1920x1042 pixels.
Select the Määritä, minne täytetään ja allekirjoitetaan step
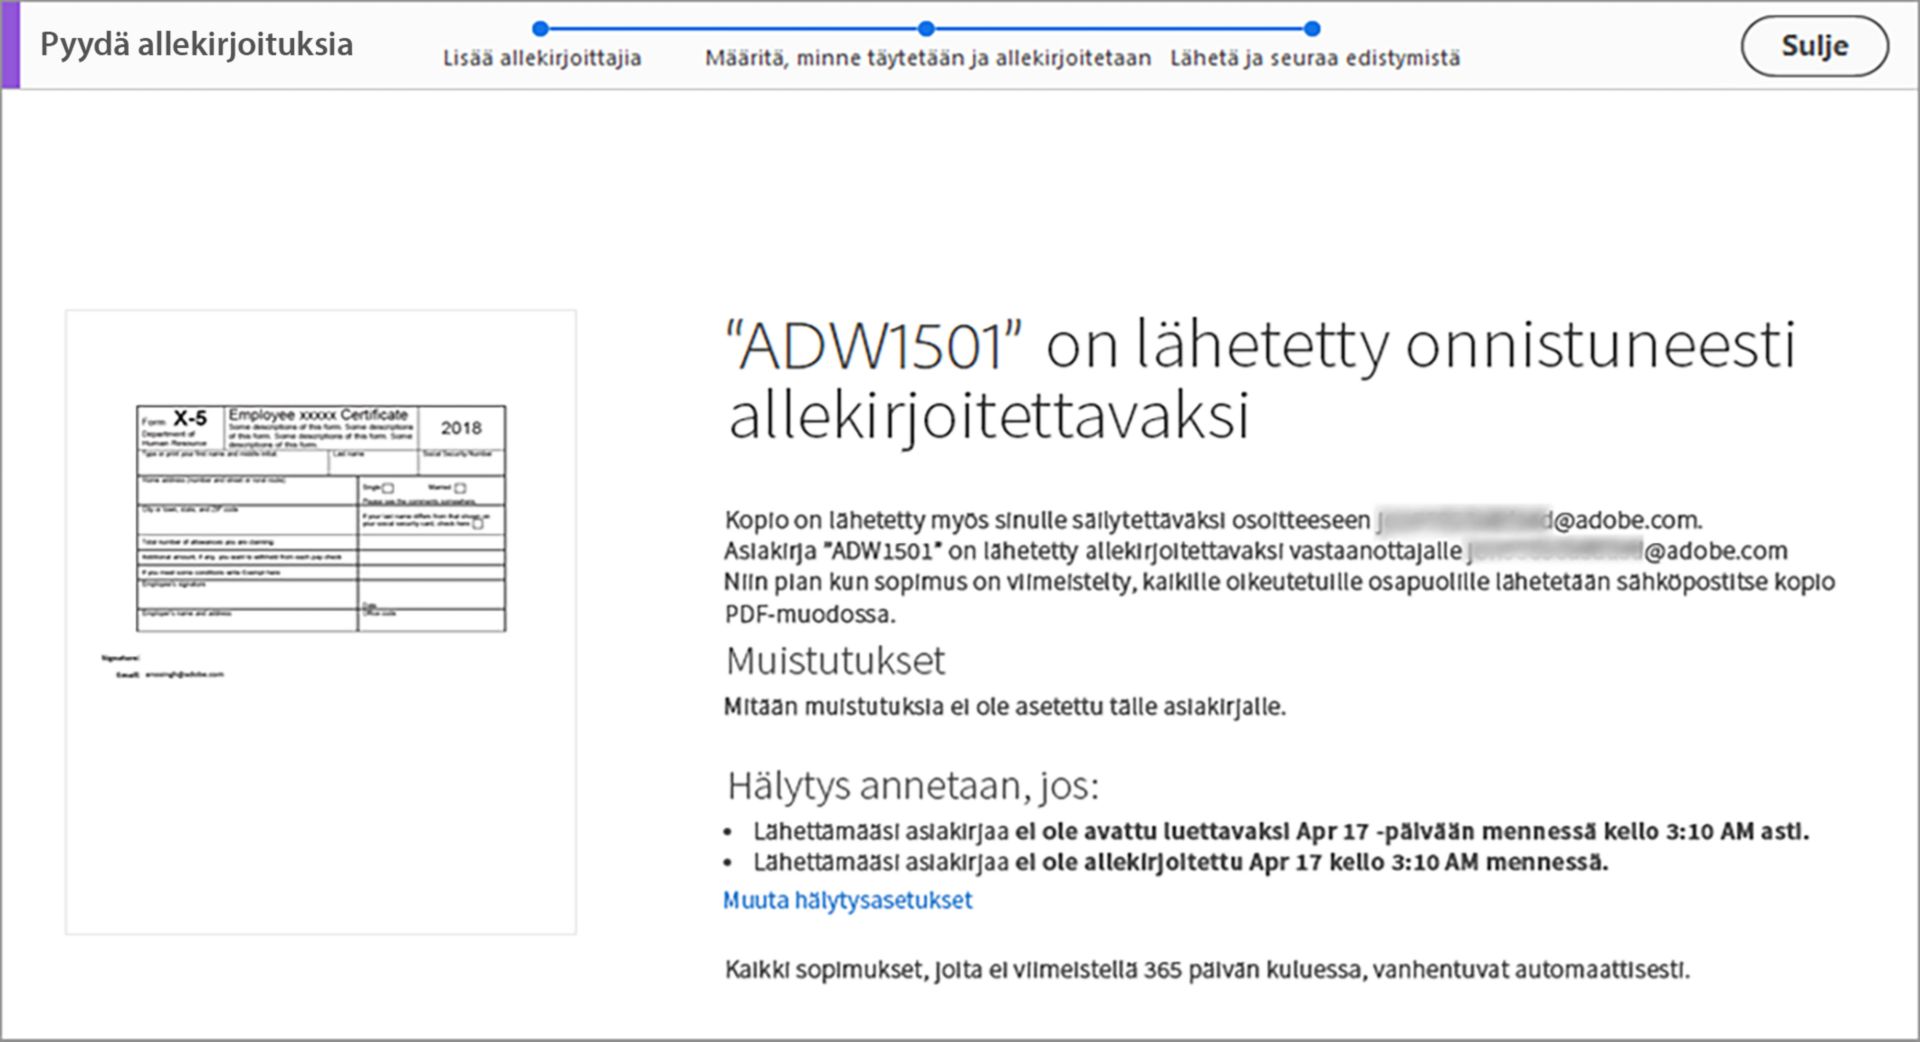pos(927,57)
